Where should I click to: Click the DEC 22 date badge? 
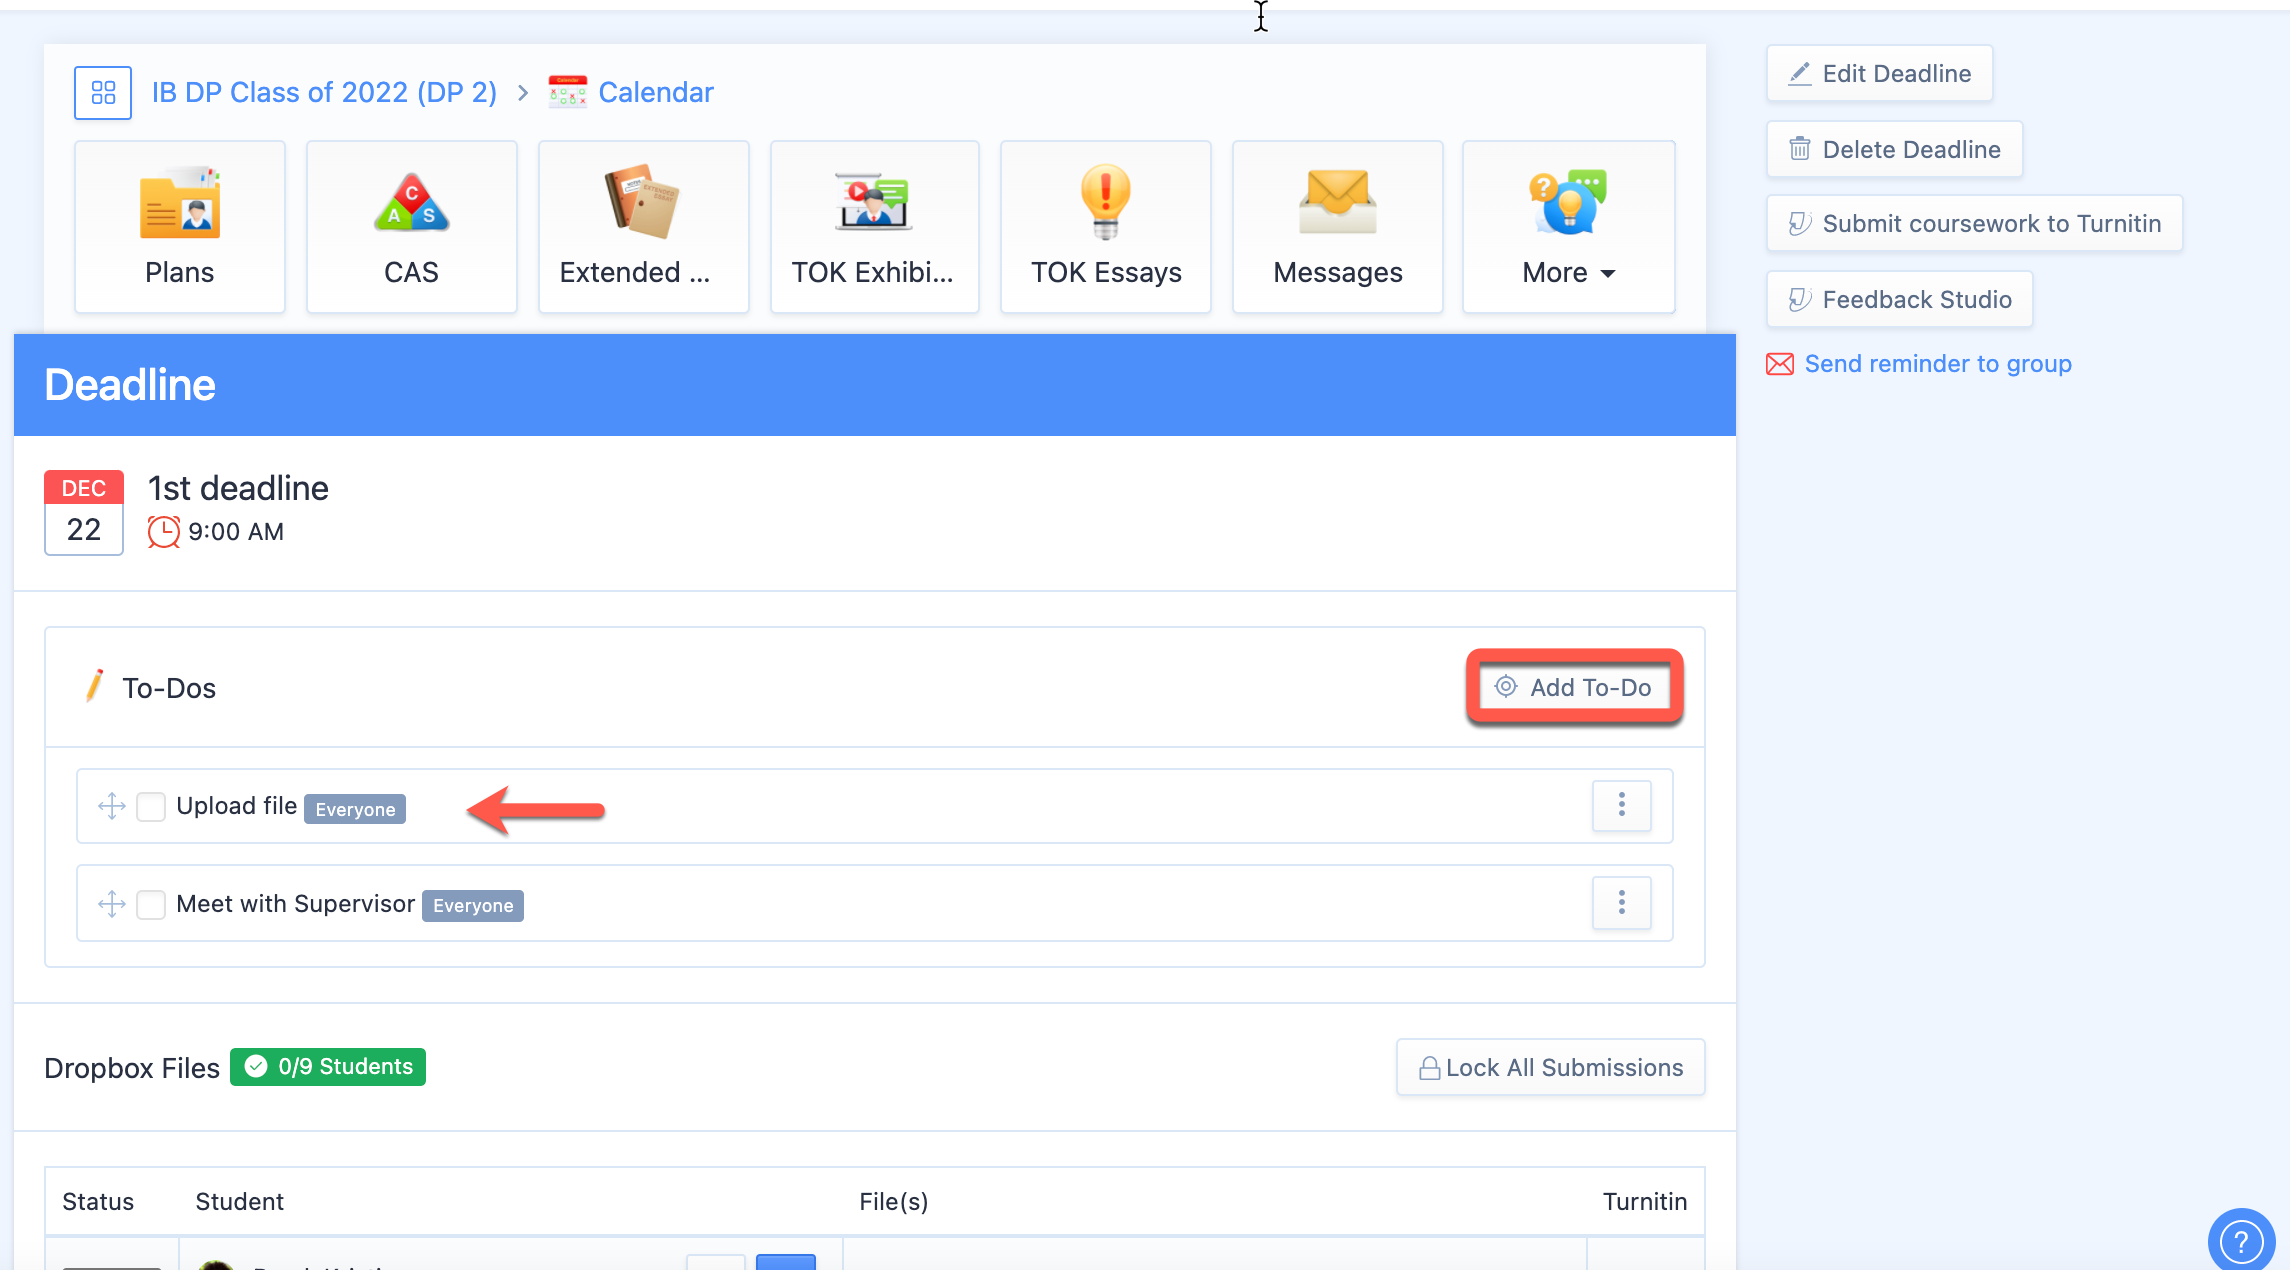[84, 513]
